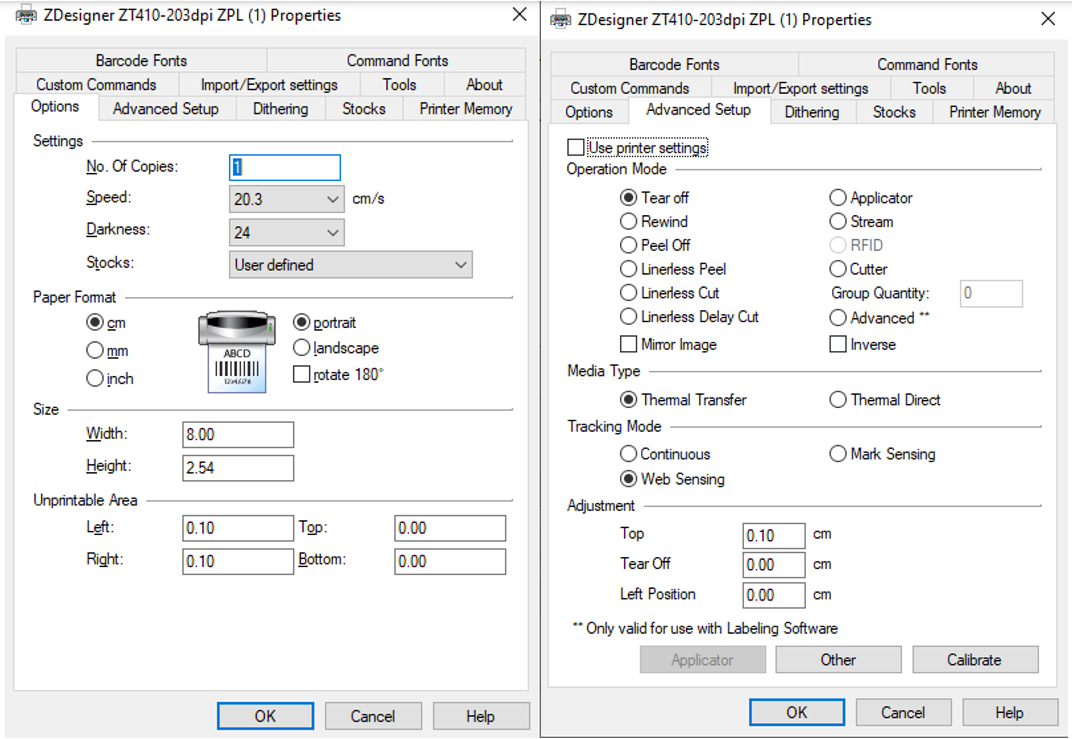
Task: Click the Tear Off adjustment field
Action: [773, 564]
